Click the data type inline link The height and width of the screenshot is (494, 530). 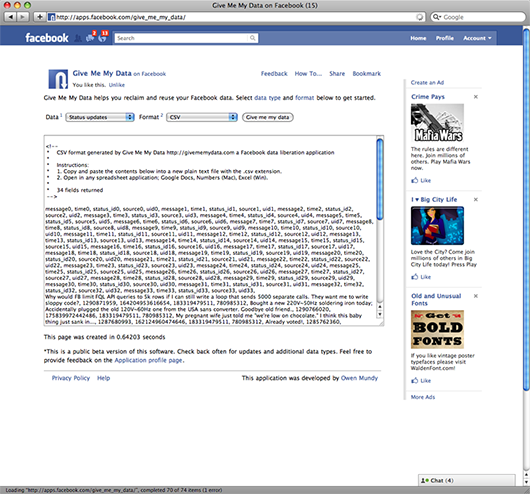point(267,98)
